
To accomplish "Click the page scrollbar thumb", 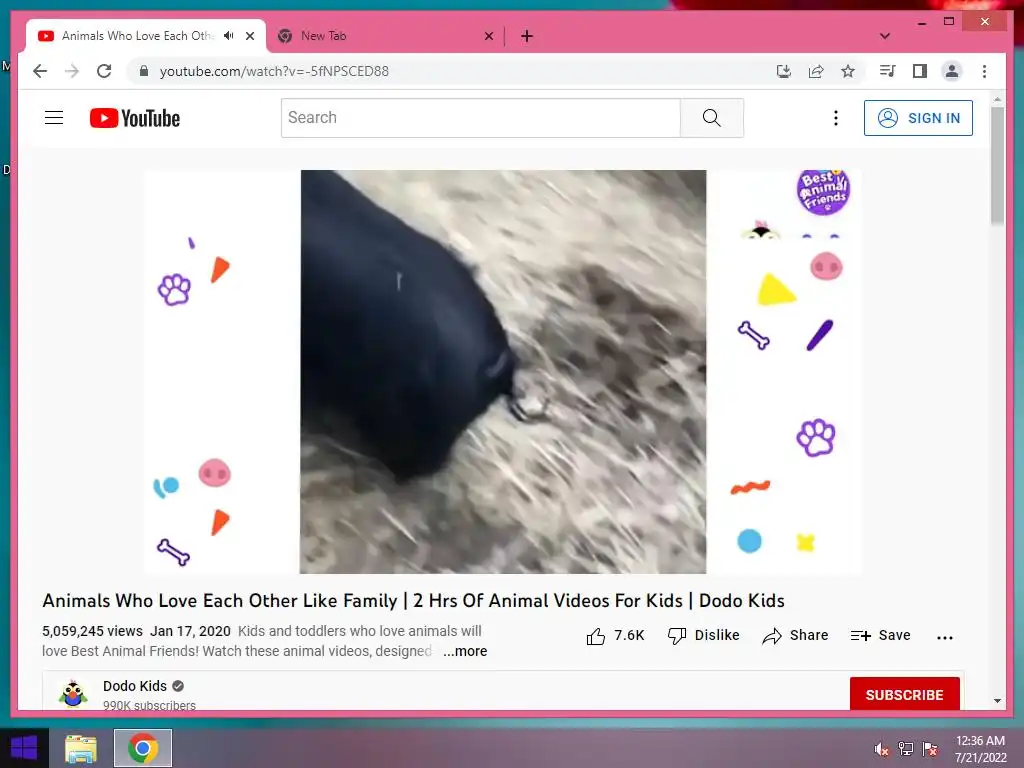I will [997, 166].
